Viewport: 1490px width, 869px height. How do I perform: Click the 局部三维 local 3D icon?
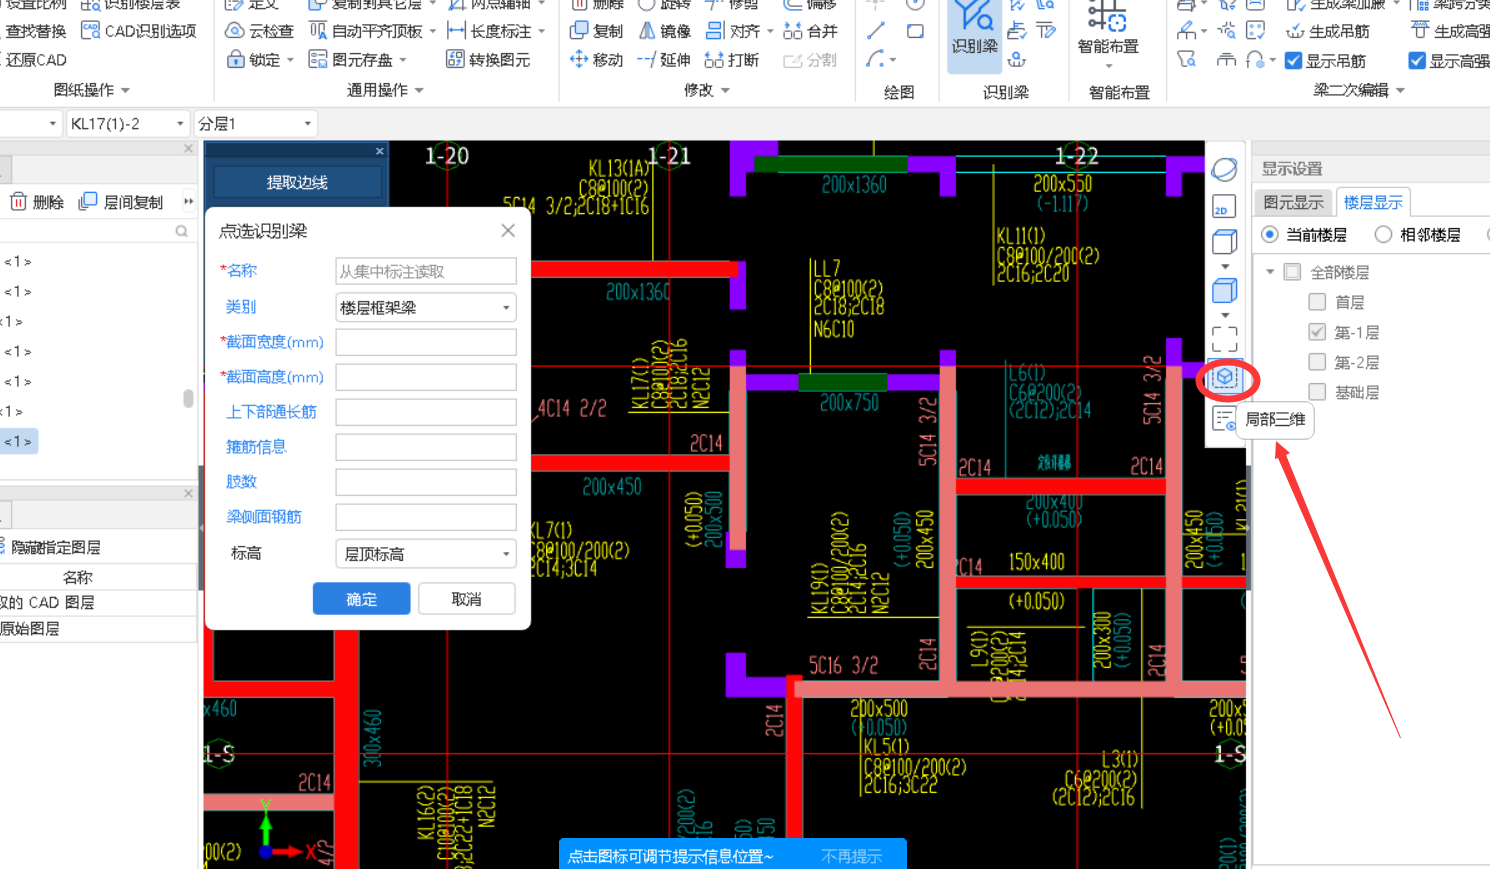pos(1226,378)
